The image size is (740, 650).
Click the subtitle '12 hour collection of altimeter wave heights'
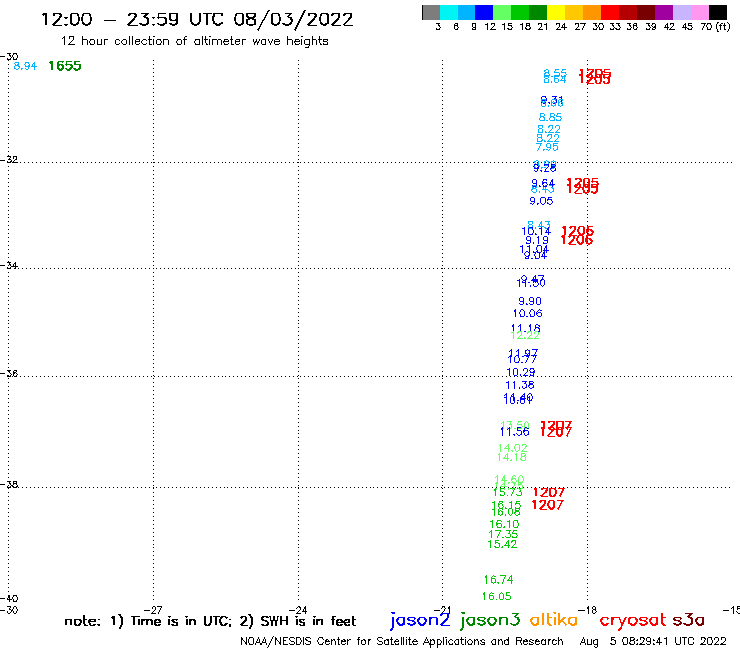194,41
